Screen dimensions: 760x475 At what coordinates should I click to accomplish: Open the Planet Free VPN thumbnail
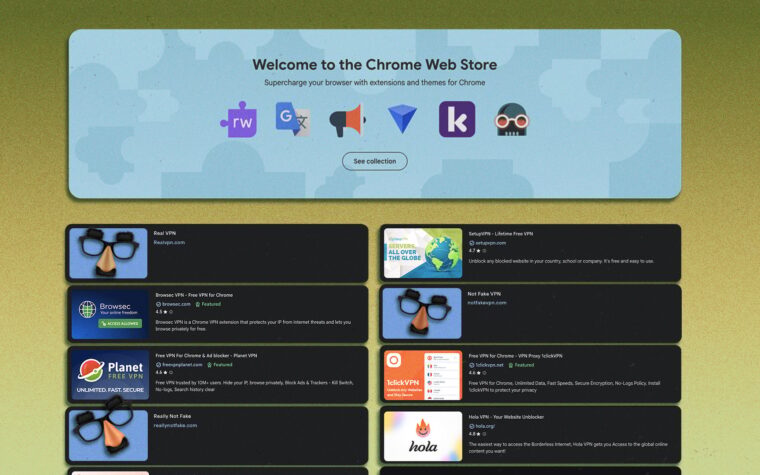pyautogui.click(x=110, y=375)
